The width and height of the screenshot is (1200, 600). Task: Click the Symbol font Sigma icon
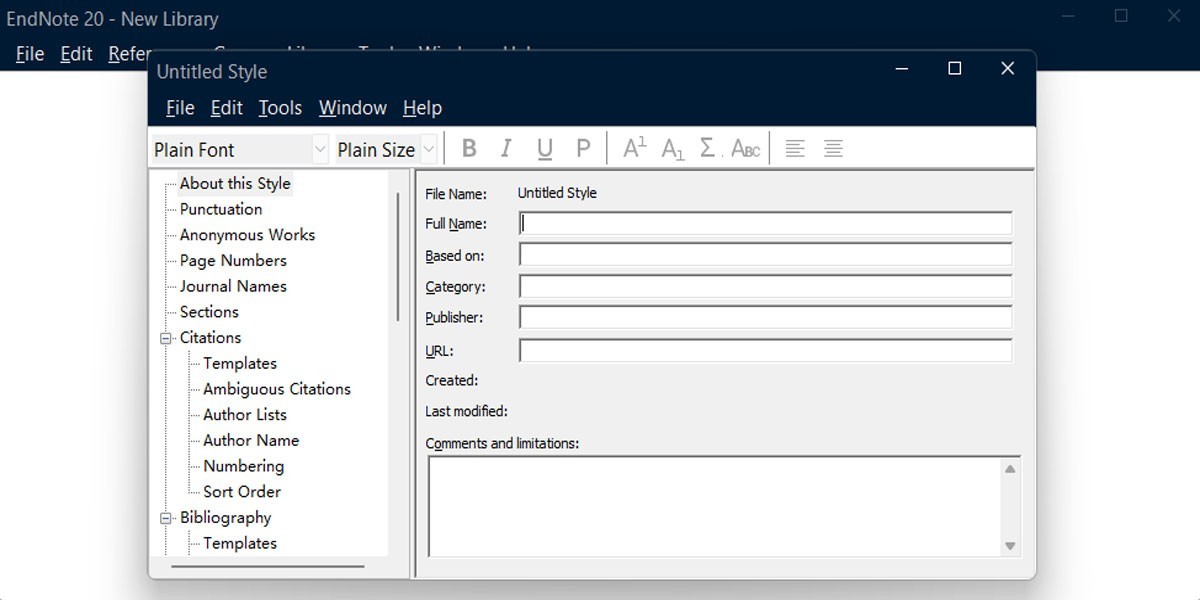[708, 149]
